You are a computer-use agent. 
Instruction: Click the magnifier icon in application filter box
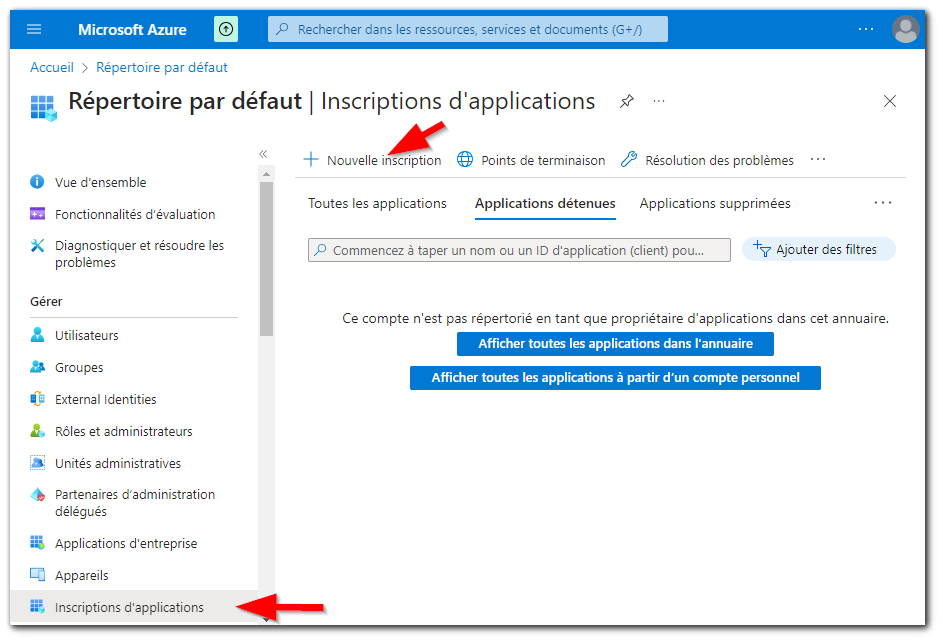321,250
